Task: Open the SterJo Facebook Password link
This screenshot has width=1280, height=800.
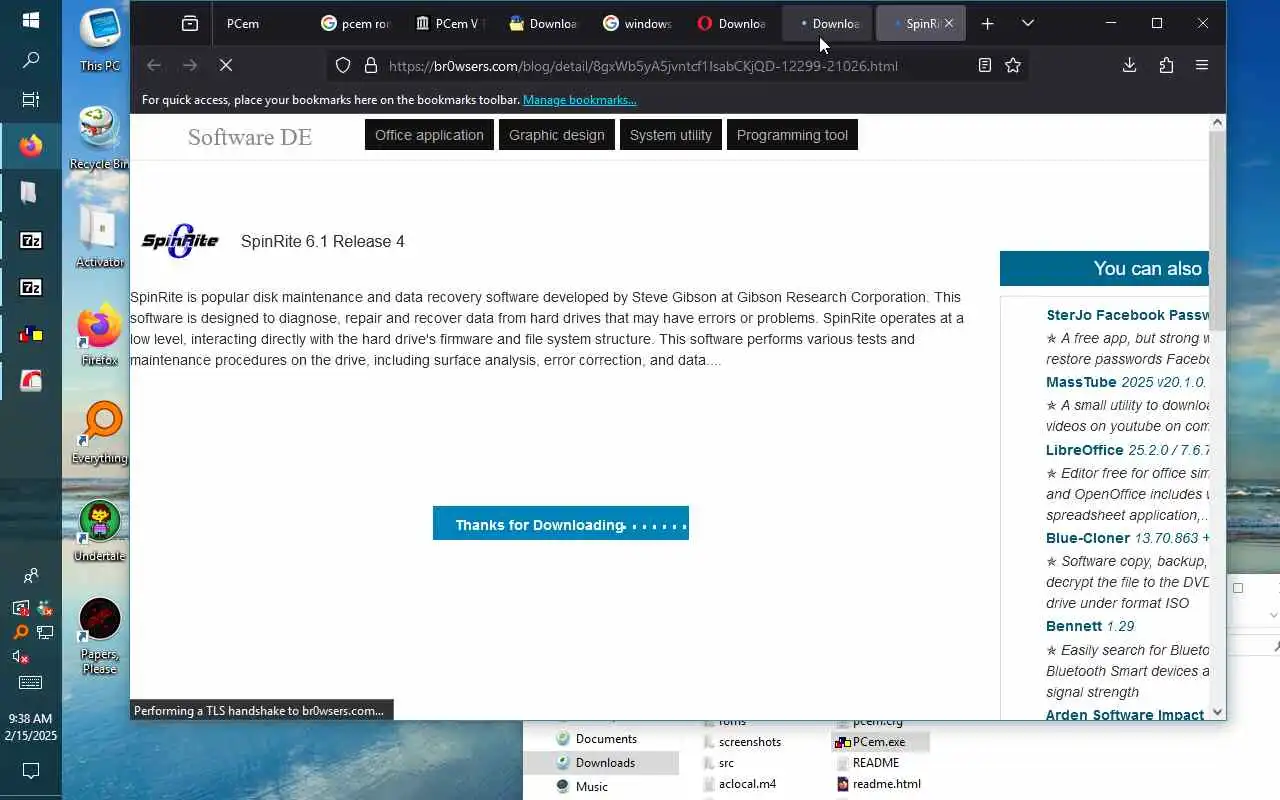Action: 1127,315
